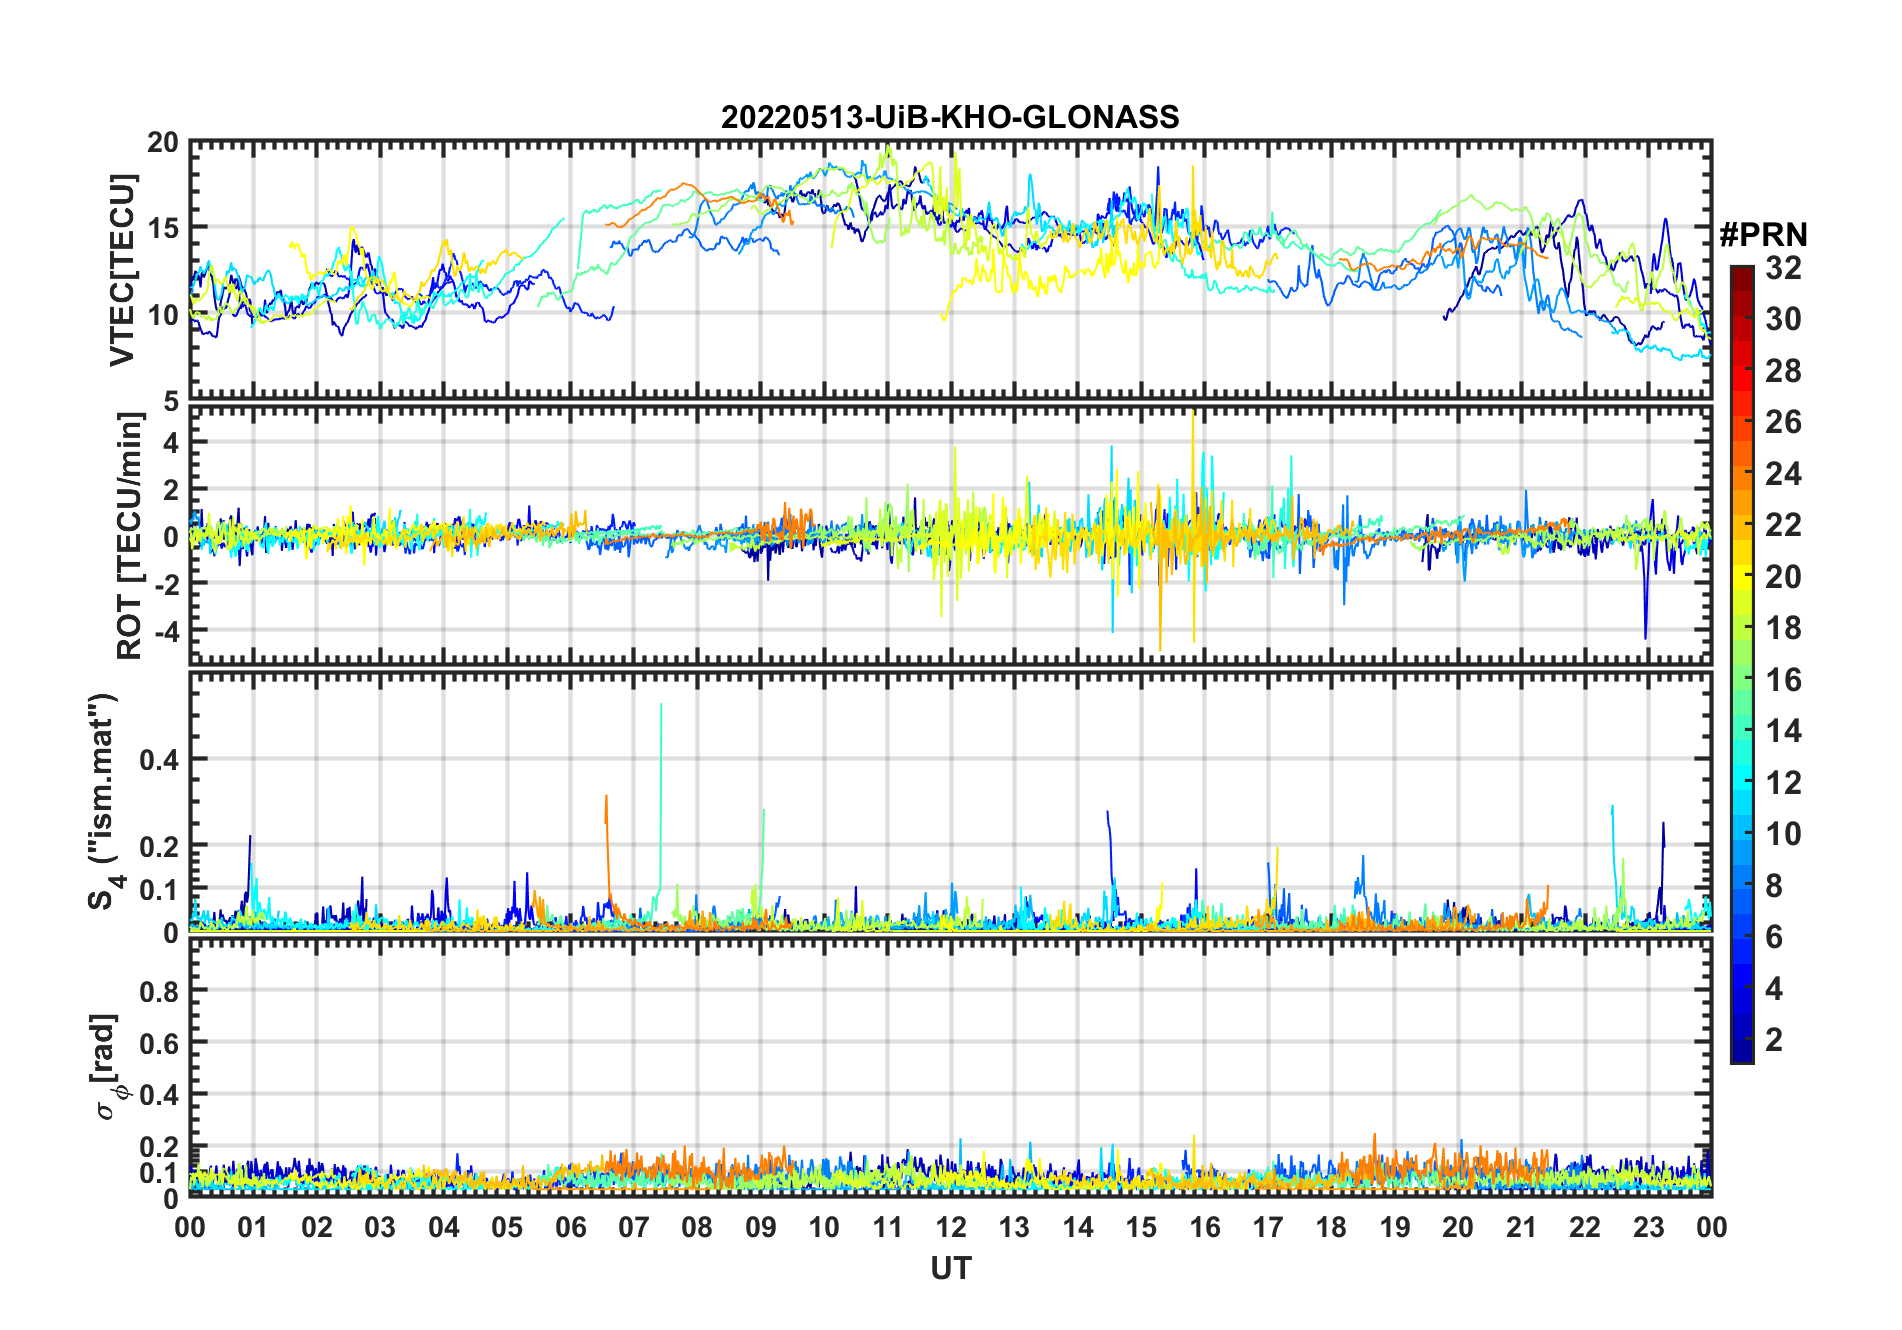Click the "#PRN" colorbar title
Viewport: 1902px width, 1330px height.
pos(1763,235)
